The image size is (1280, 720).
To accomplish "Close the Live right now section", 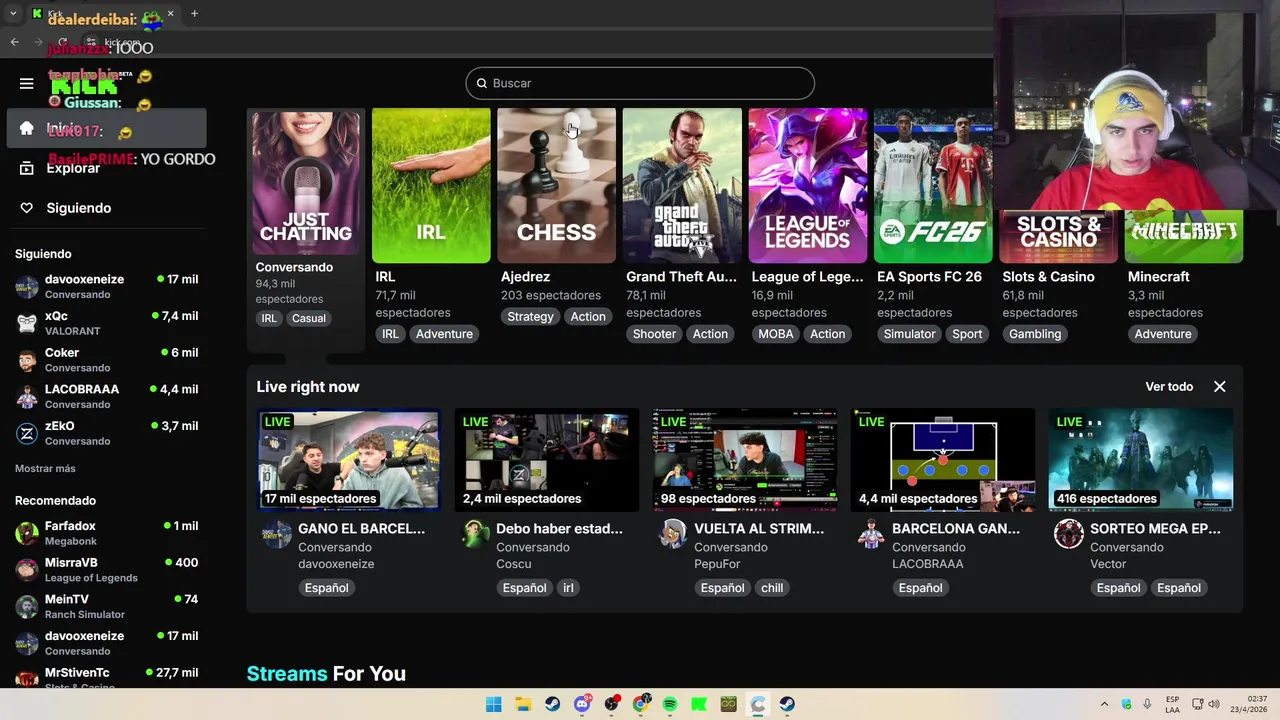I will point(1220,387).
